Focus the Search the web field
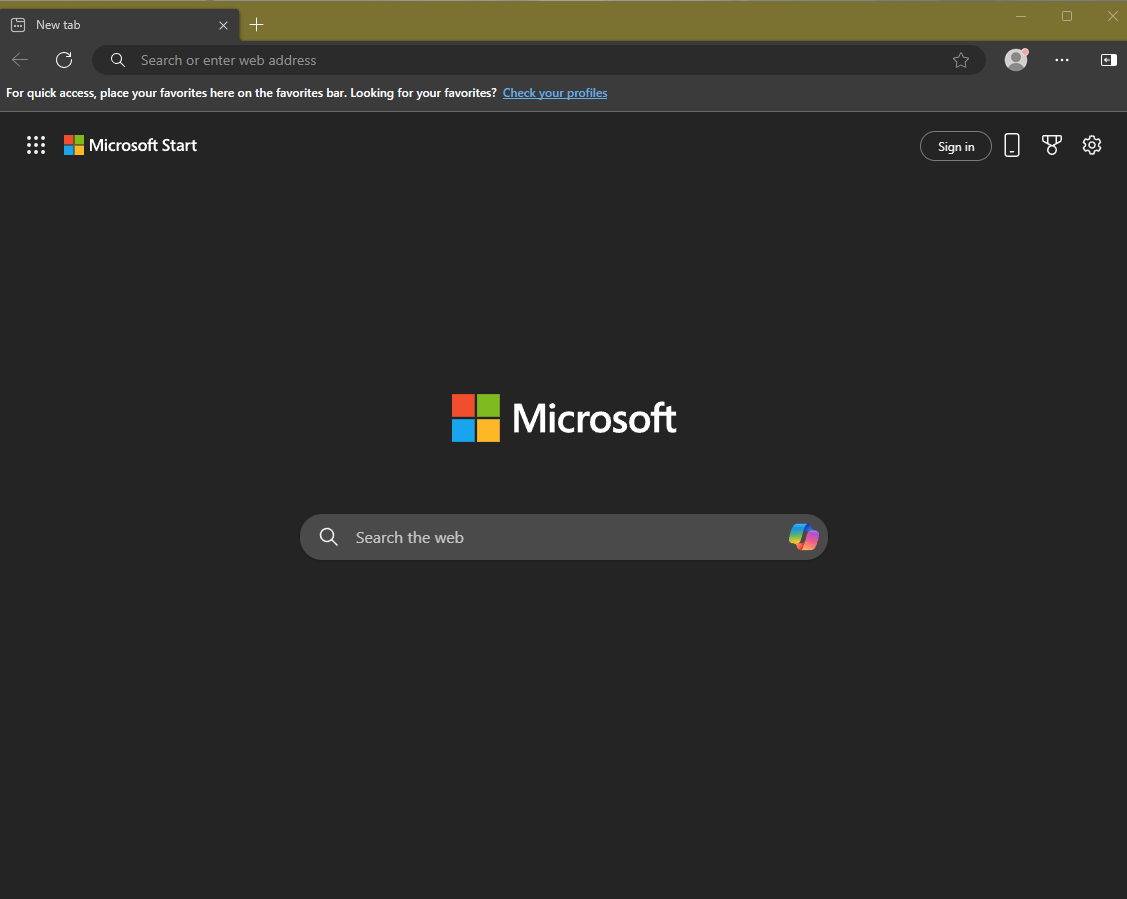1127x899 pixels. [x=564, y=537]
